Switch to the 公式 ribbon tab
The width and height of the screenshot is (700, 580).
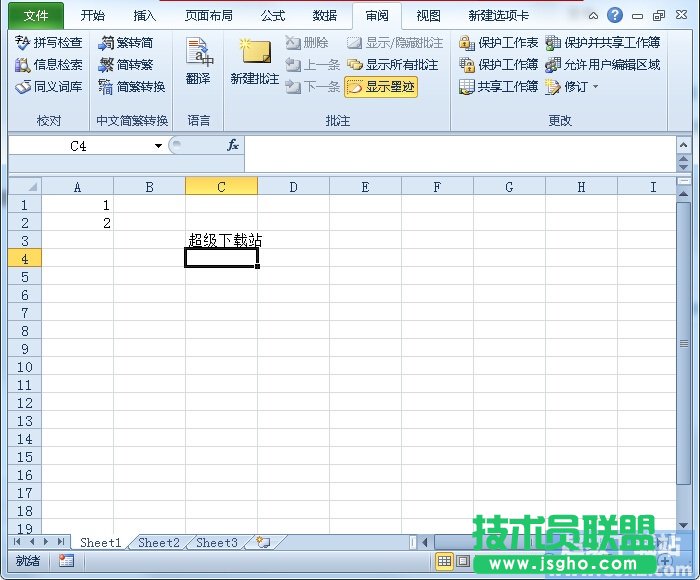coord(272,16)
